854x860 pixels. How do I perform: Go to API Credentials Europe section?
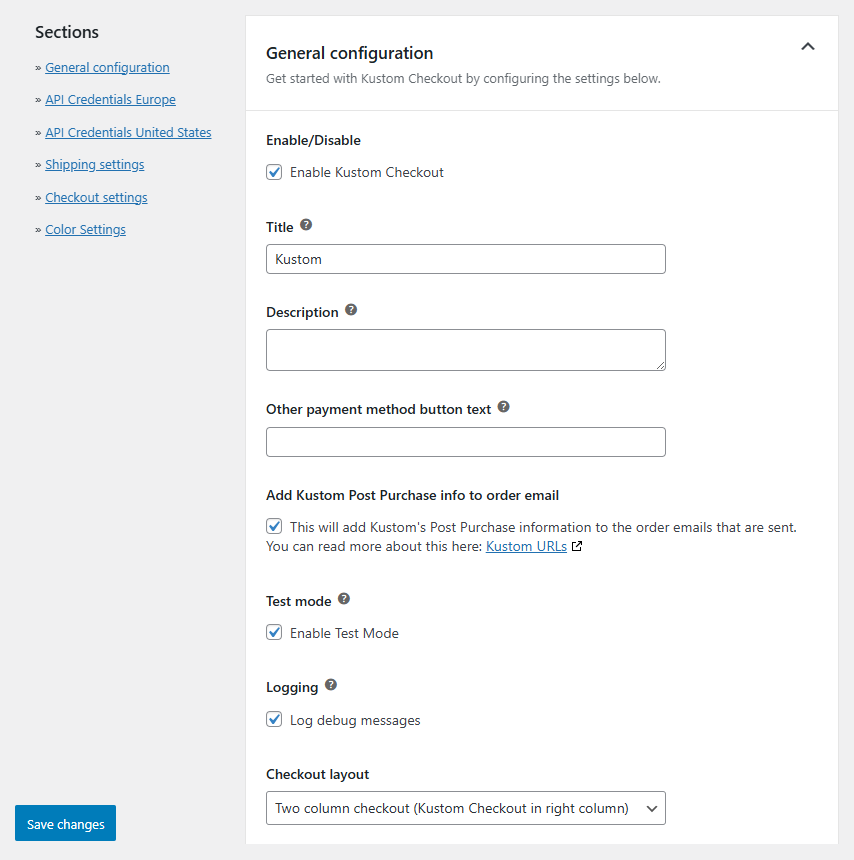[x=110, y=100]
